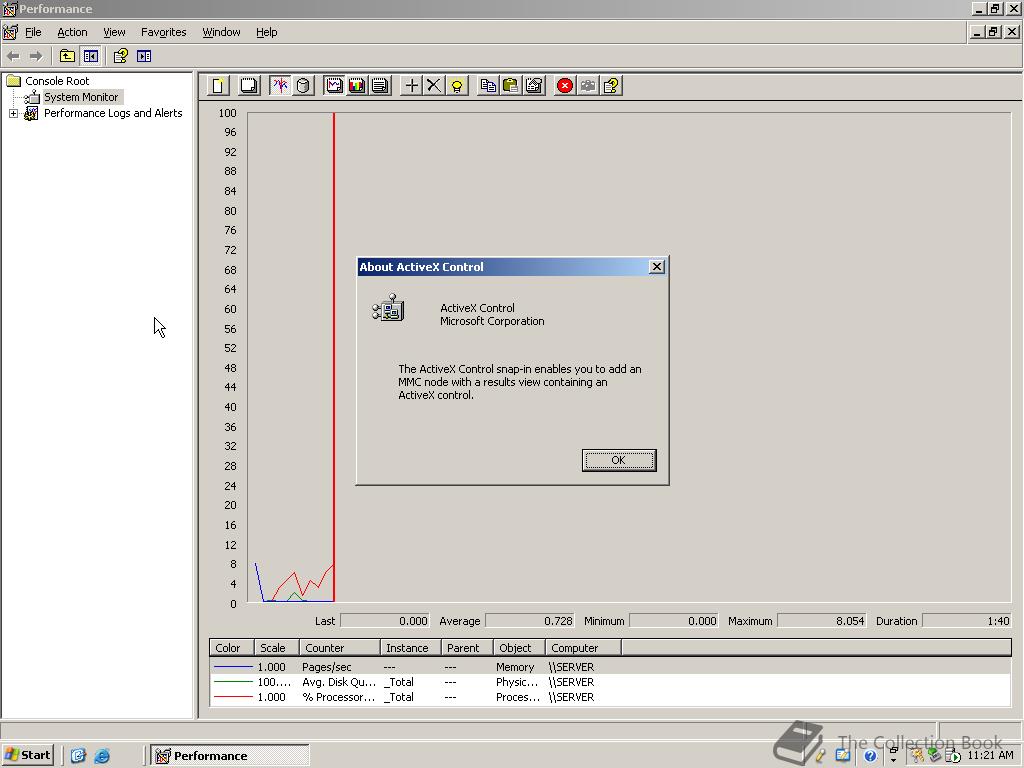Switch to View Graph icon
The width and height of the screenshot is (1024, 768).
(334, 86)
